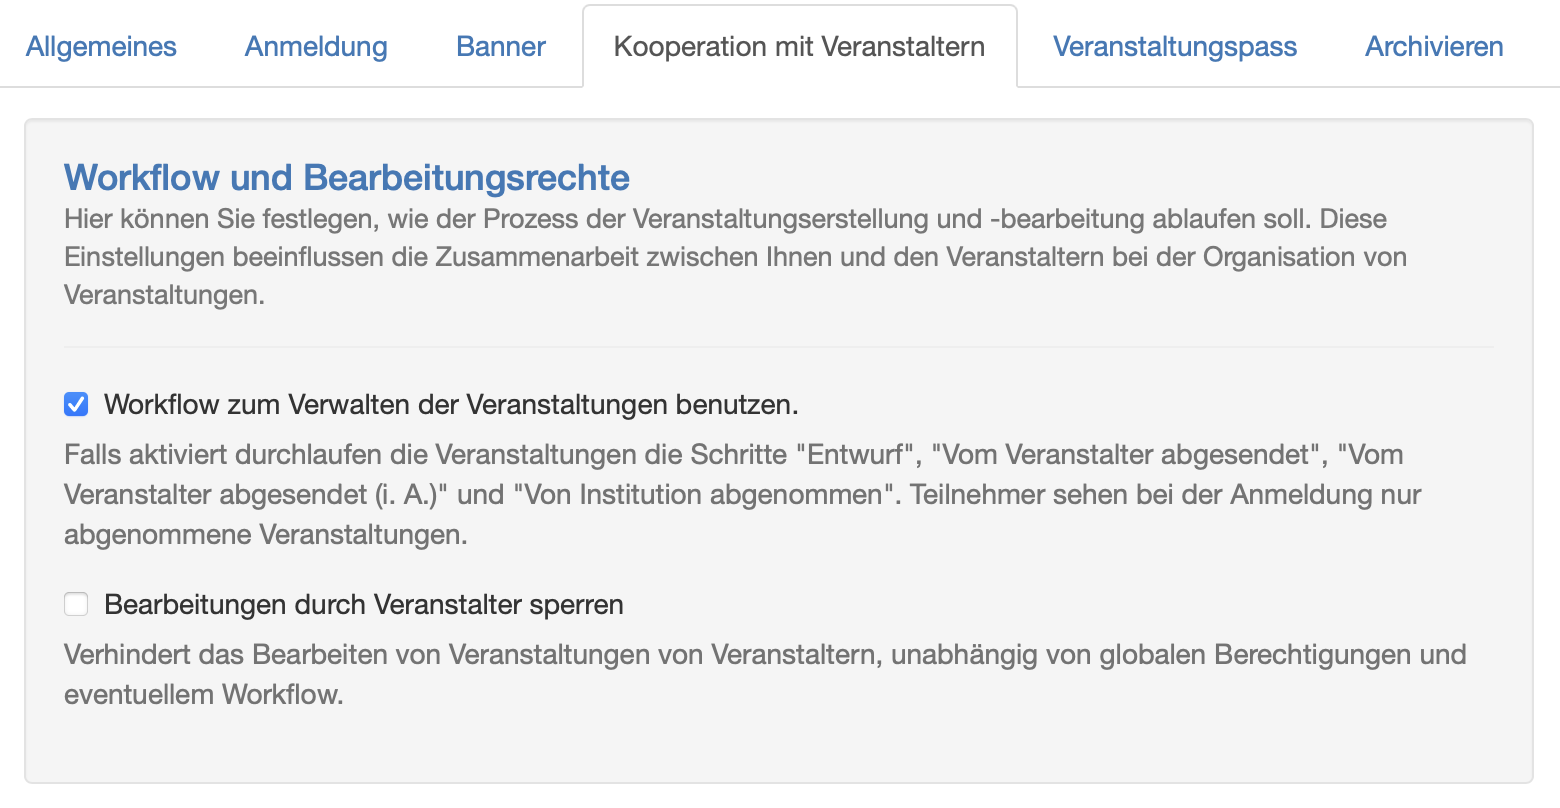Viewport: 1560px width, 808px height.
Task: Click the horizontal divider below the intro paragraph
Action: point(778,347)
